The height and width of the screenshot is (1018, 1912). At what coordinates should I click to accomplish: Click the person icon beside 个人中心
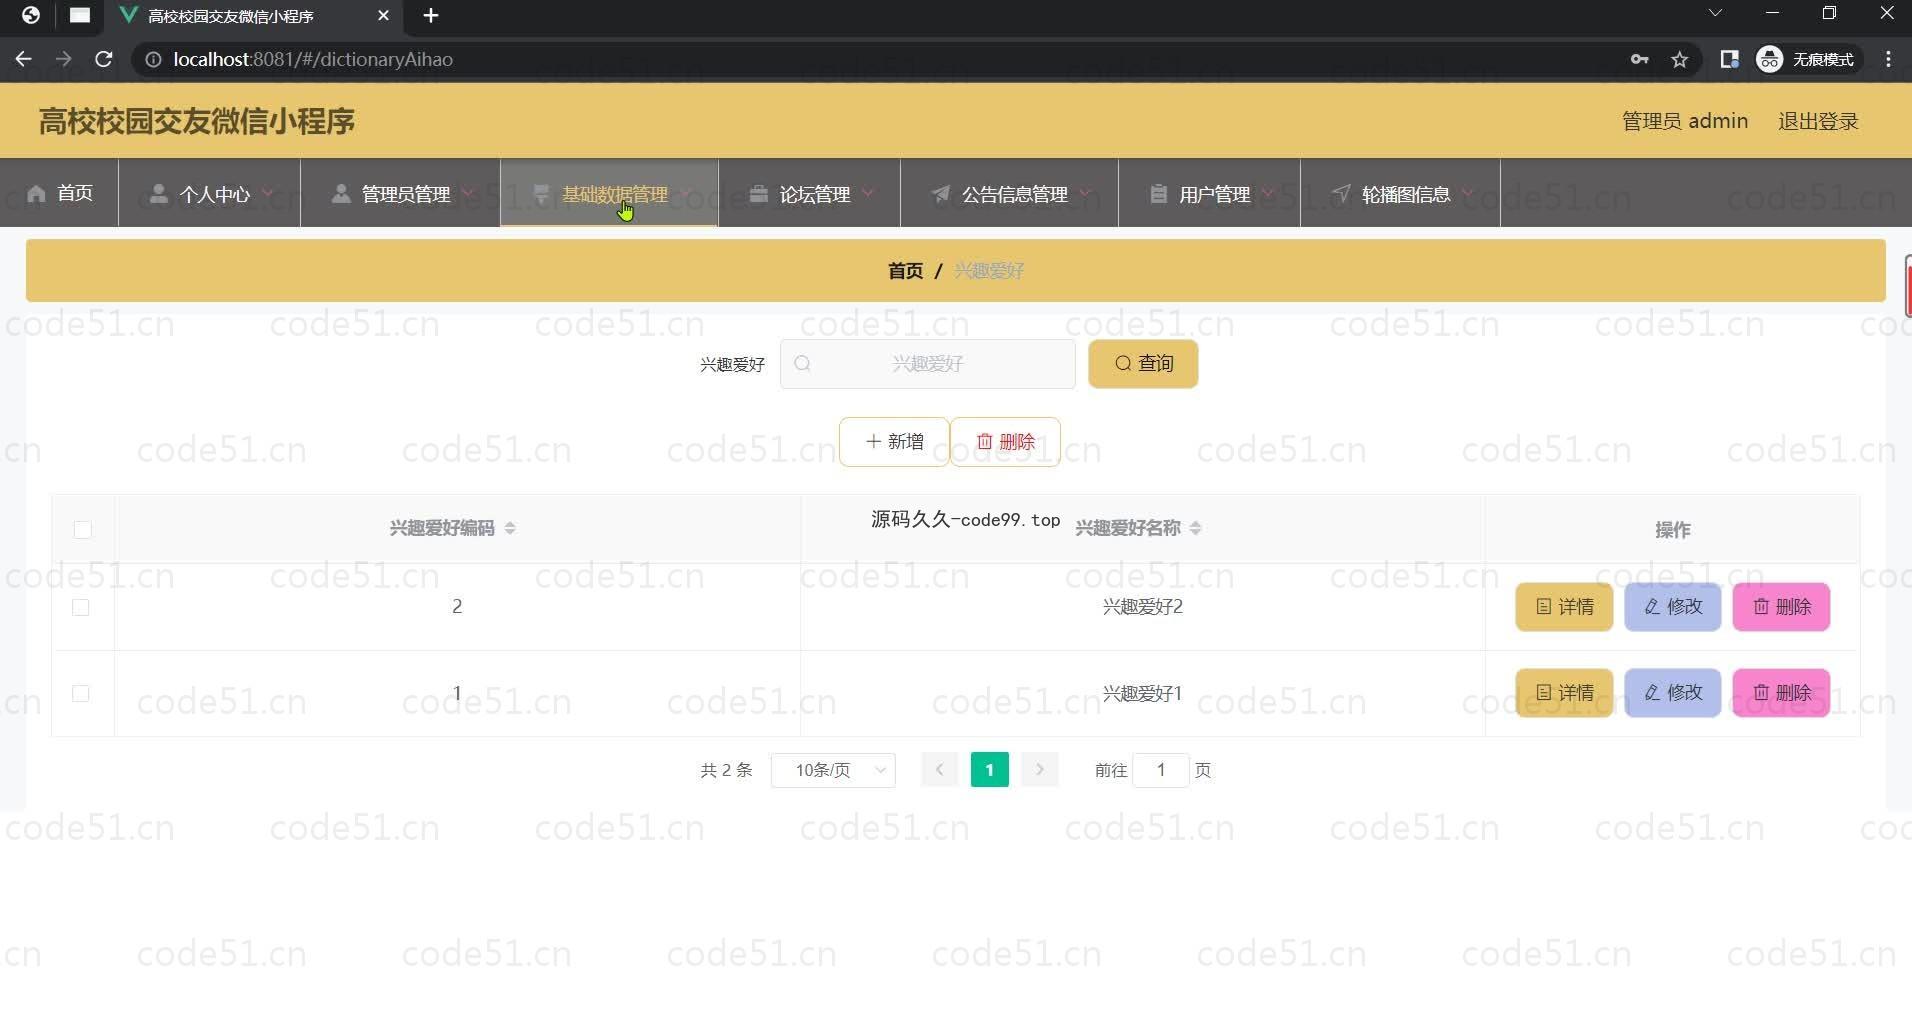[158, 193]
